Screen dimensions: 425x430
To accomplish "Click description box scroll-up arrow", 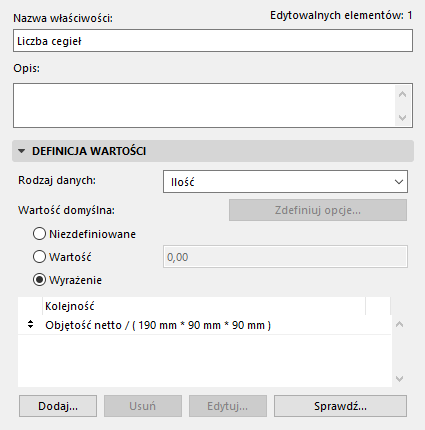I will 402,94.
